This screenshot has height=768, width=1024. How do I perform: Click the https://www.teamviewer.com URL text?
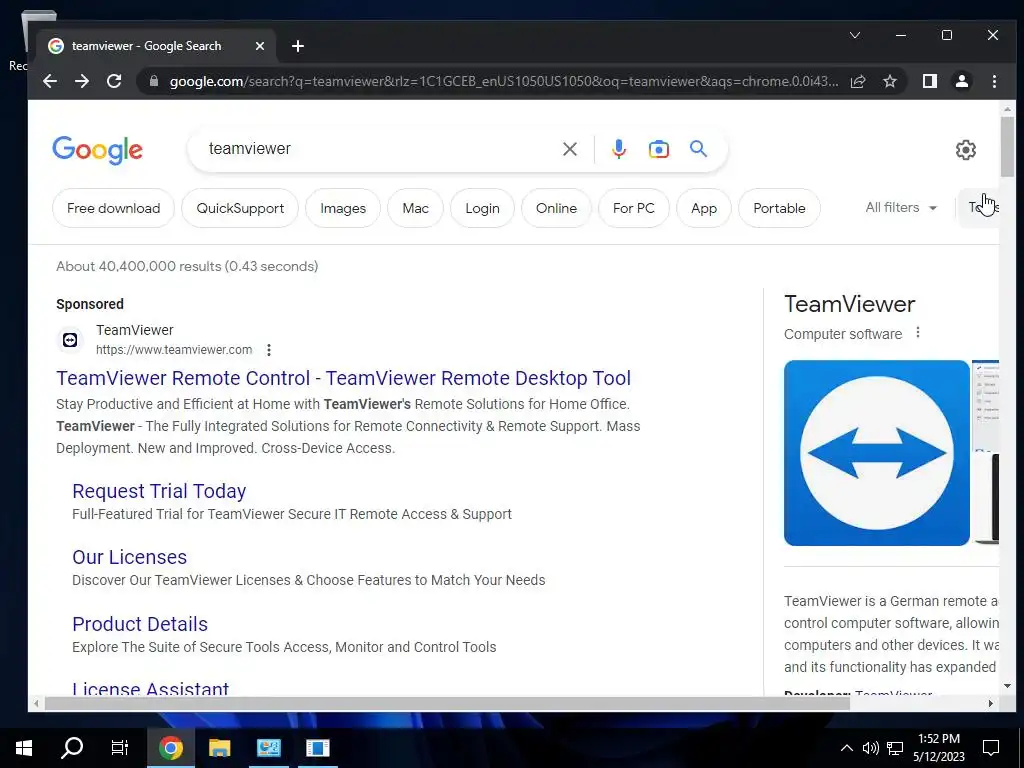(174, 350)
